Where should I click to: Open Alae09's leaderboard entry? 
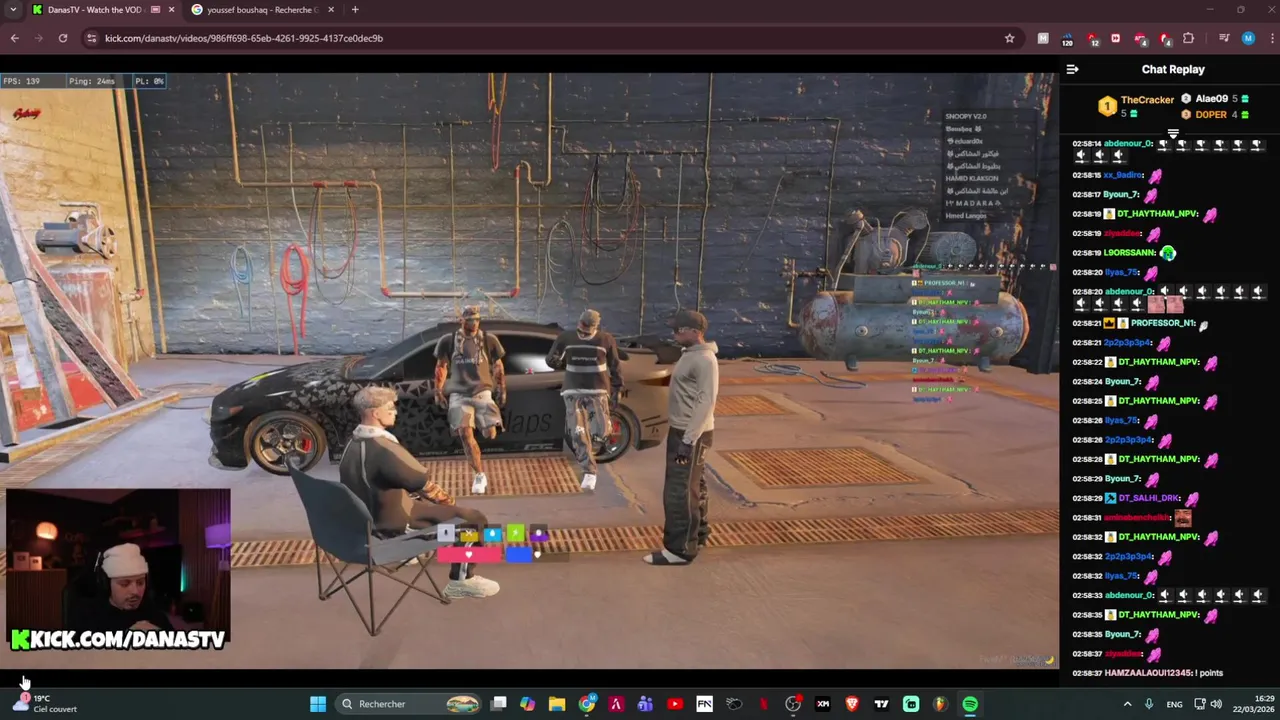pos(1215,99)
